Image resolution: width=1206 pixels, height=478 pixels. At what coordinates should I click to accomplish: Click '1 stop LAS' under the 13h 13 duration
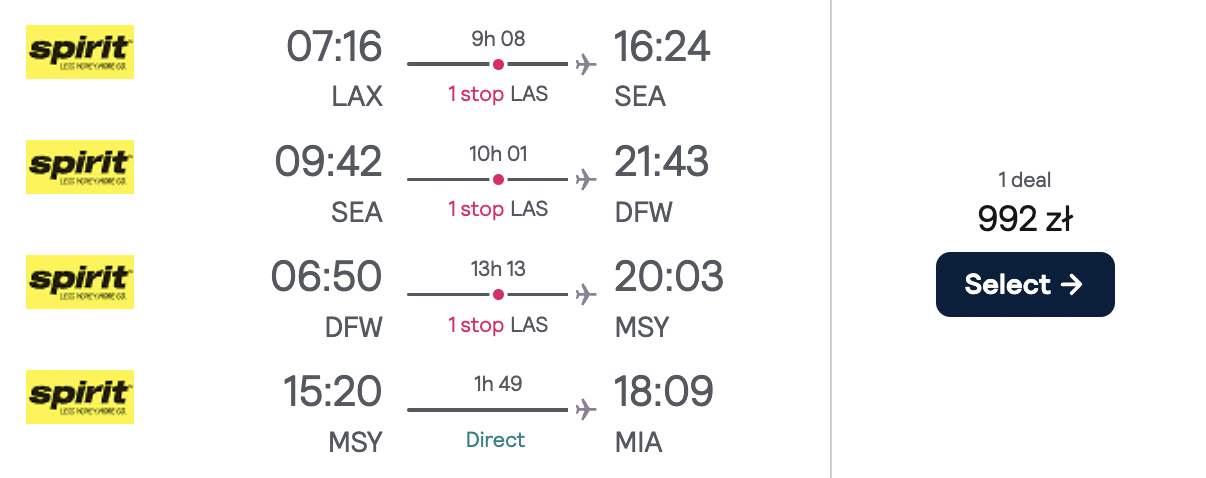pyautogui.click(x=498, y=325)
